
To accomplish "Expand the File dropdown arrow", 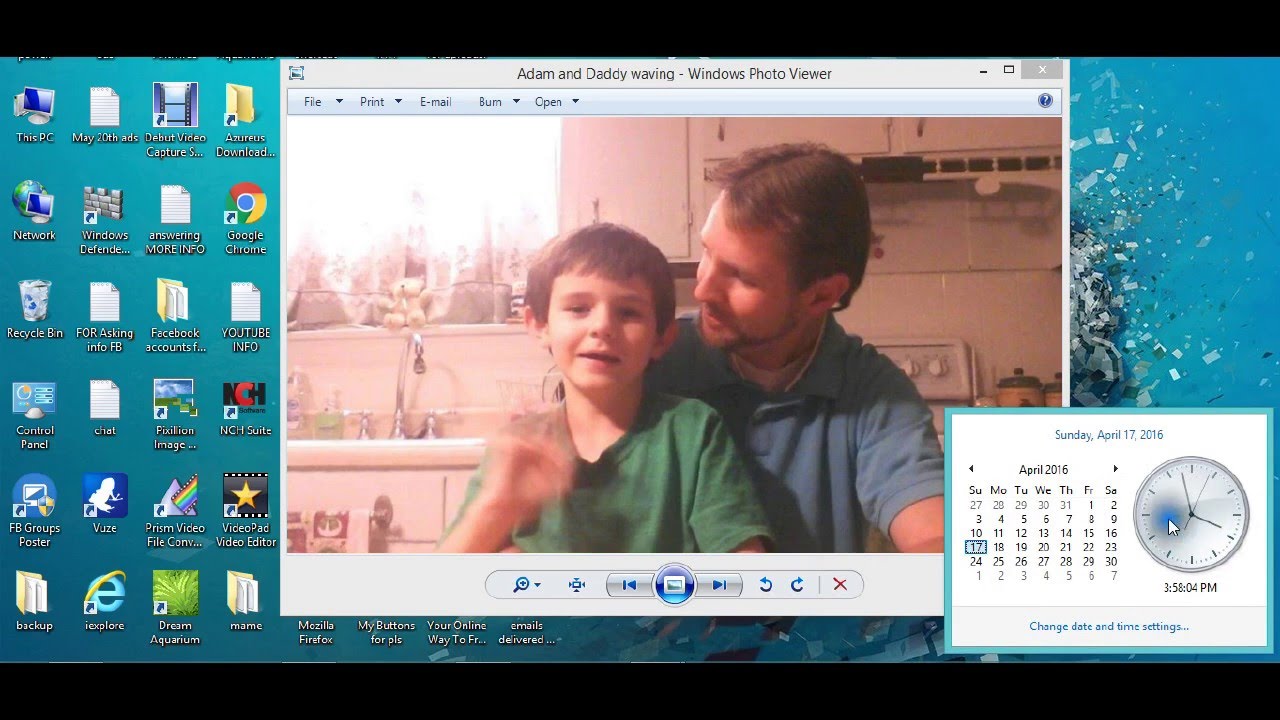I will click(x=339, y=102).
